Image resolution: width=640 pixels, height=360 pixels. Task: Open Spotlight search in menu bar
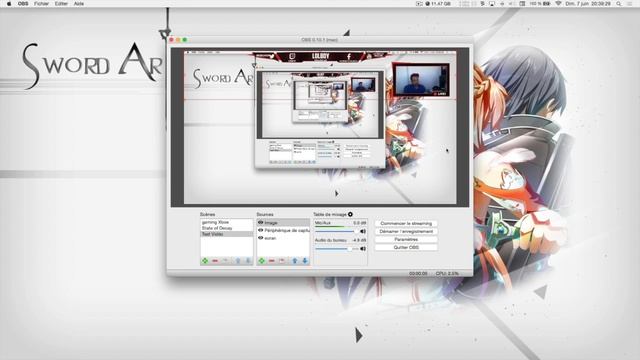tap(619, 3)
